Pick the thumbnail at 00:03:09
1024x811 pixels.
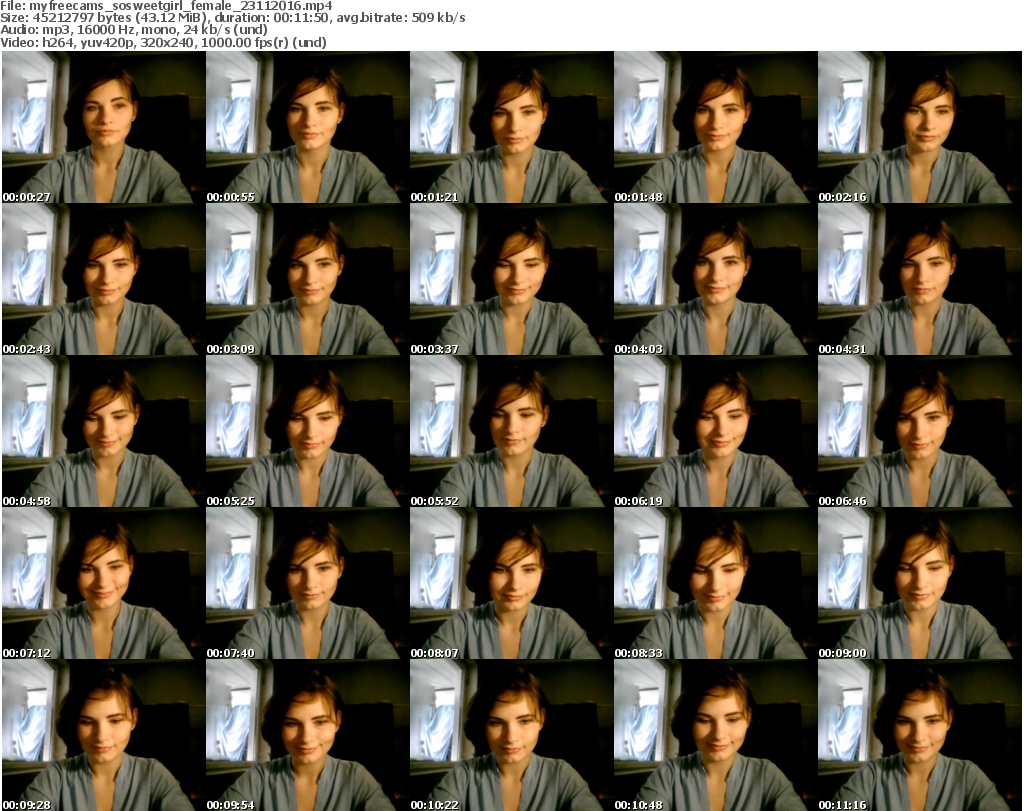[x=308, y=279]
